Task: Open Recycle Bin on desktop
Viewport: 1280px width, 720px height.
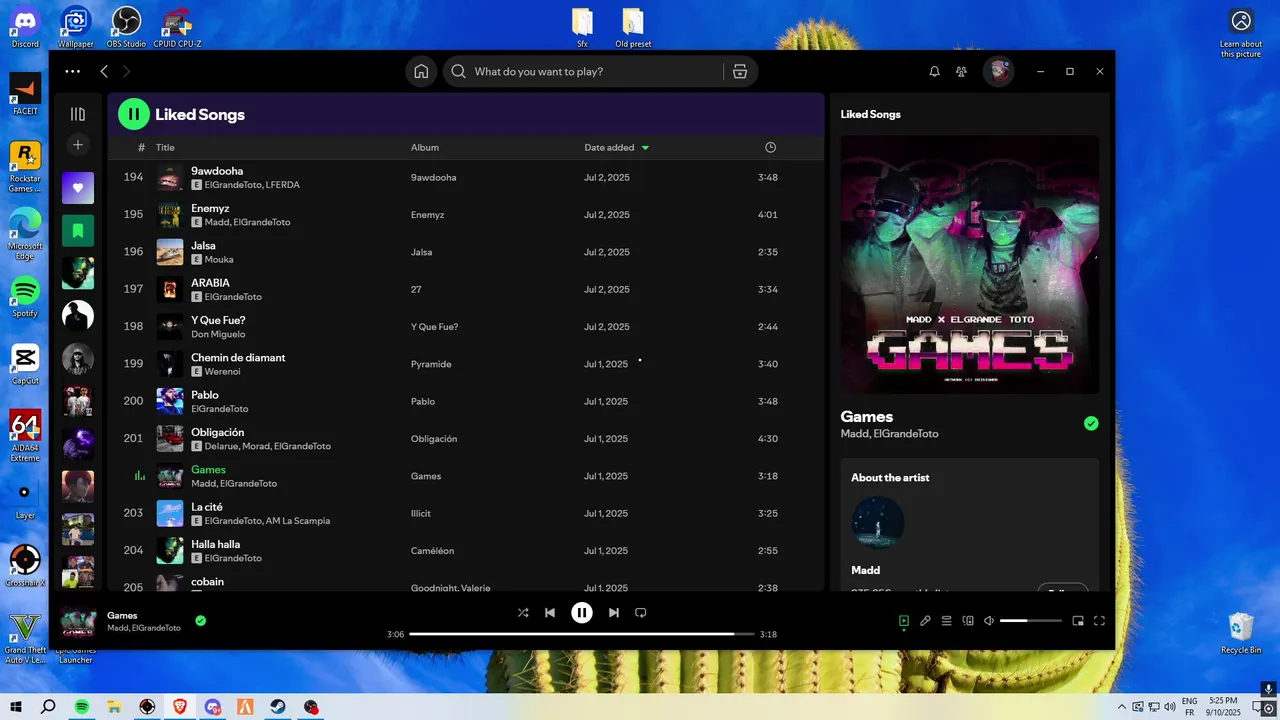Action: pos(1241,633)
